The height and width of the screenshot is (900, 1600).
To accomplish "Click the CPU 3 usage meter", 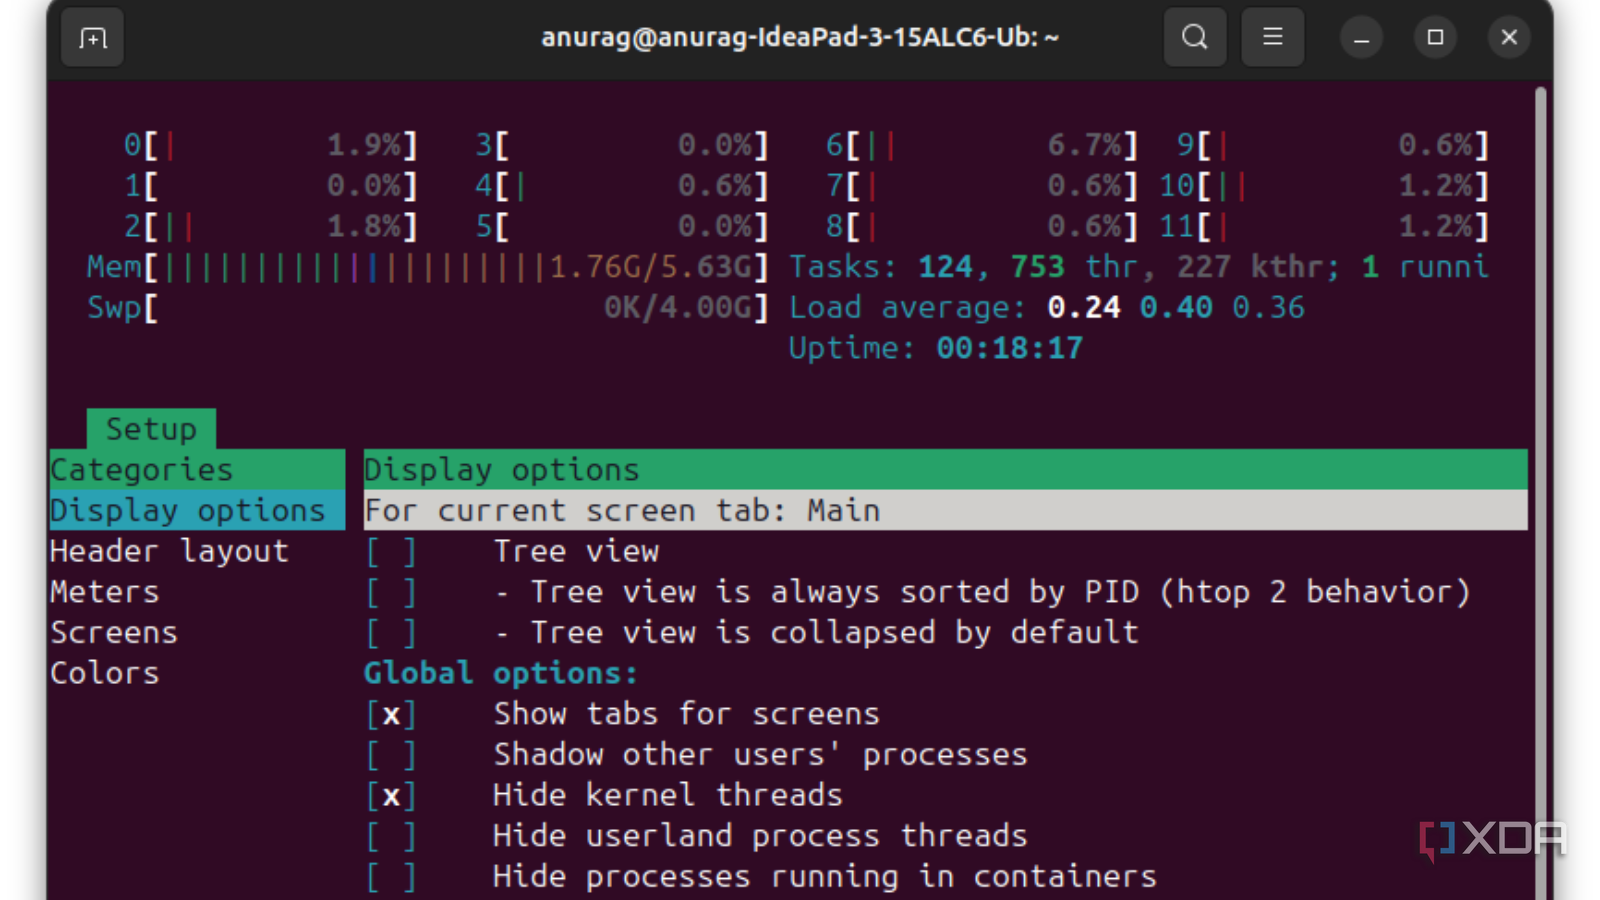I will 622,146.
